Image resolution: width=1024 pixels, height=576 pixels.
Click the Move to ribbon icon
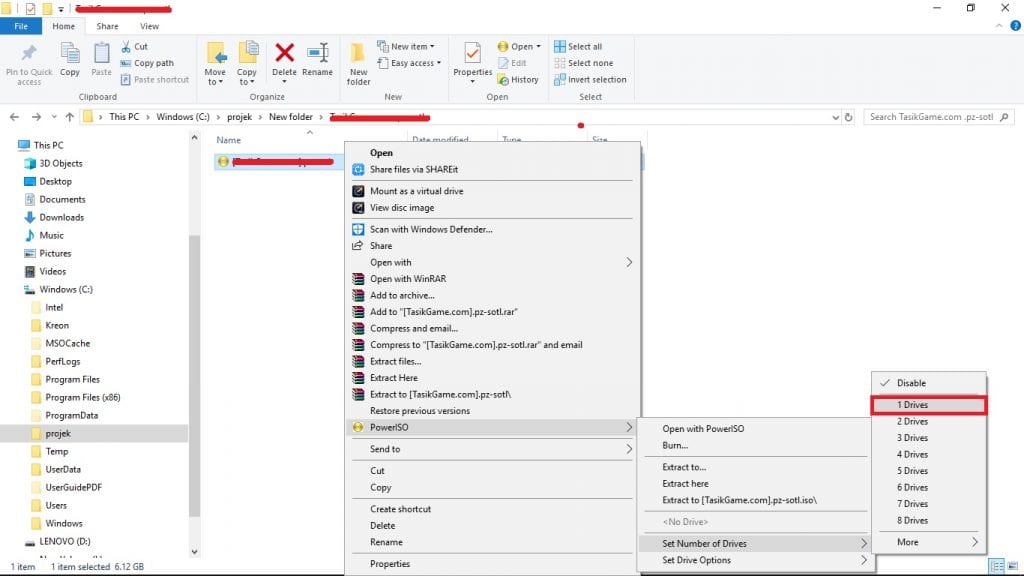(x=216, y=55)
